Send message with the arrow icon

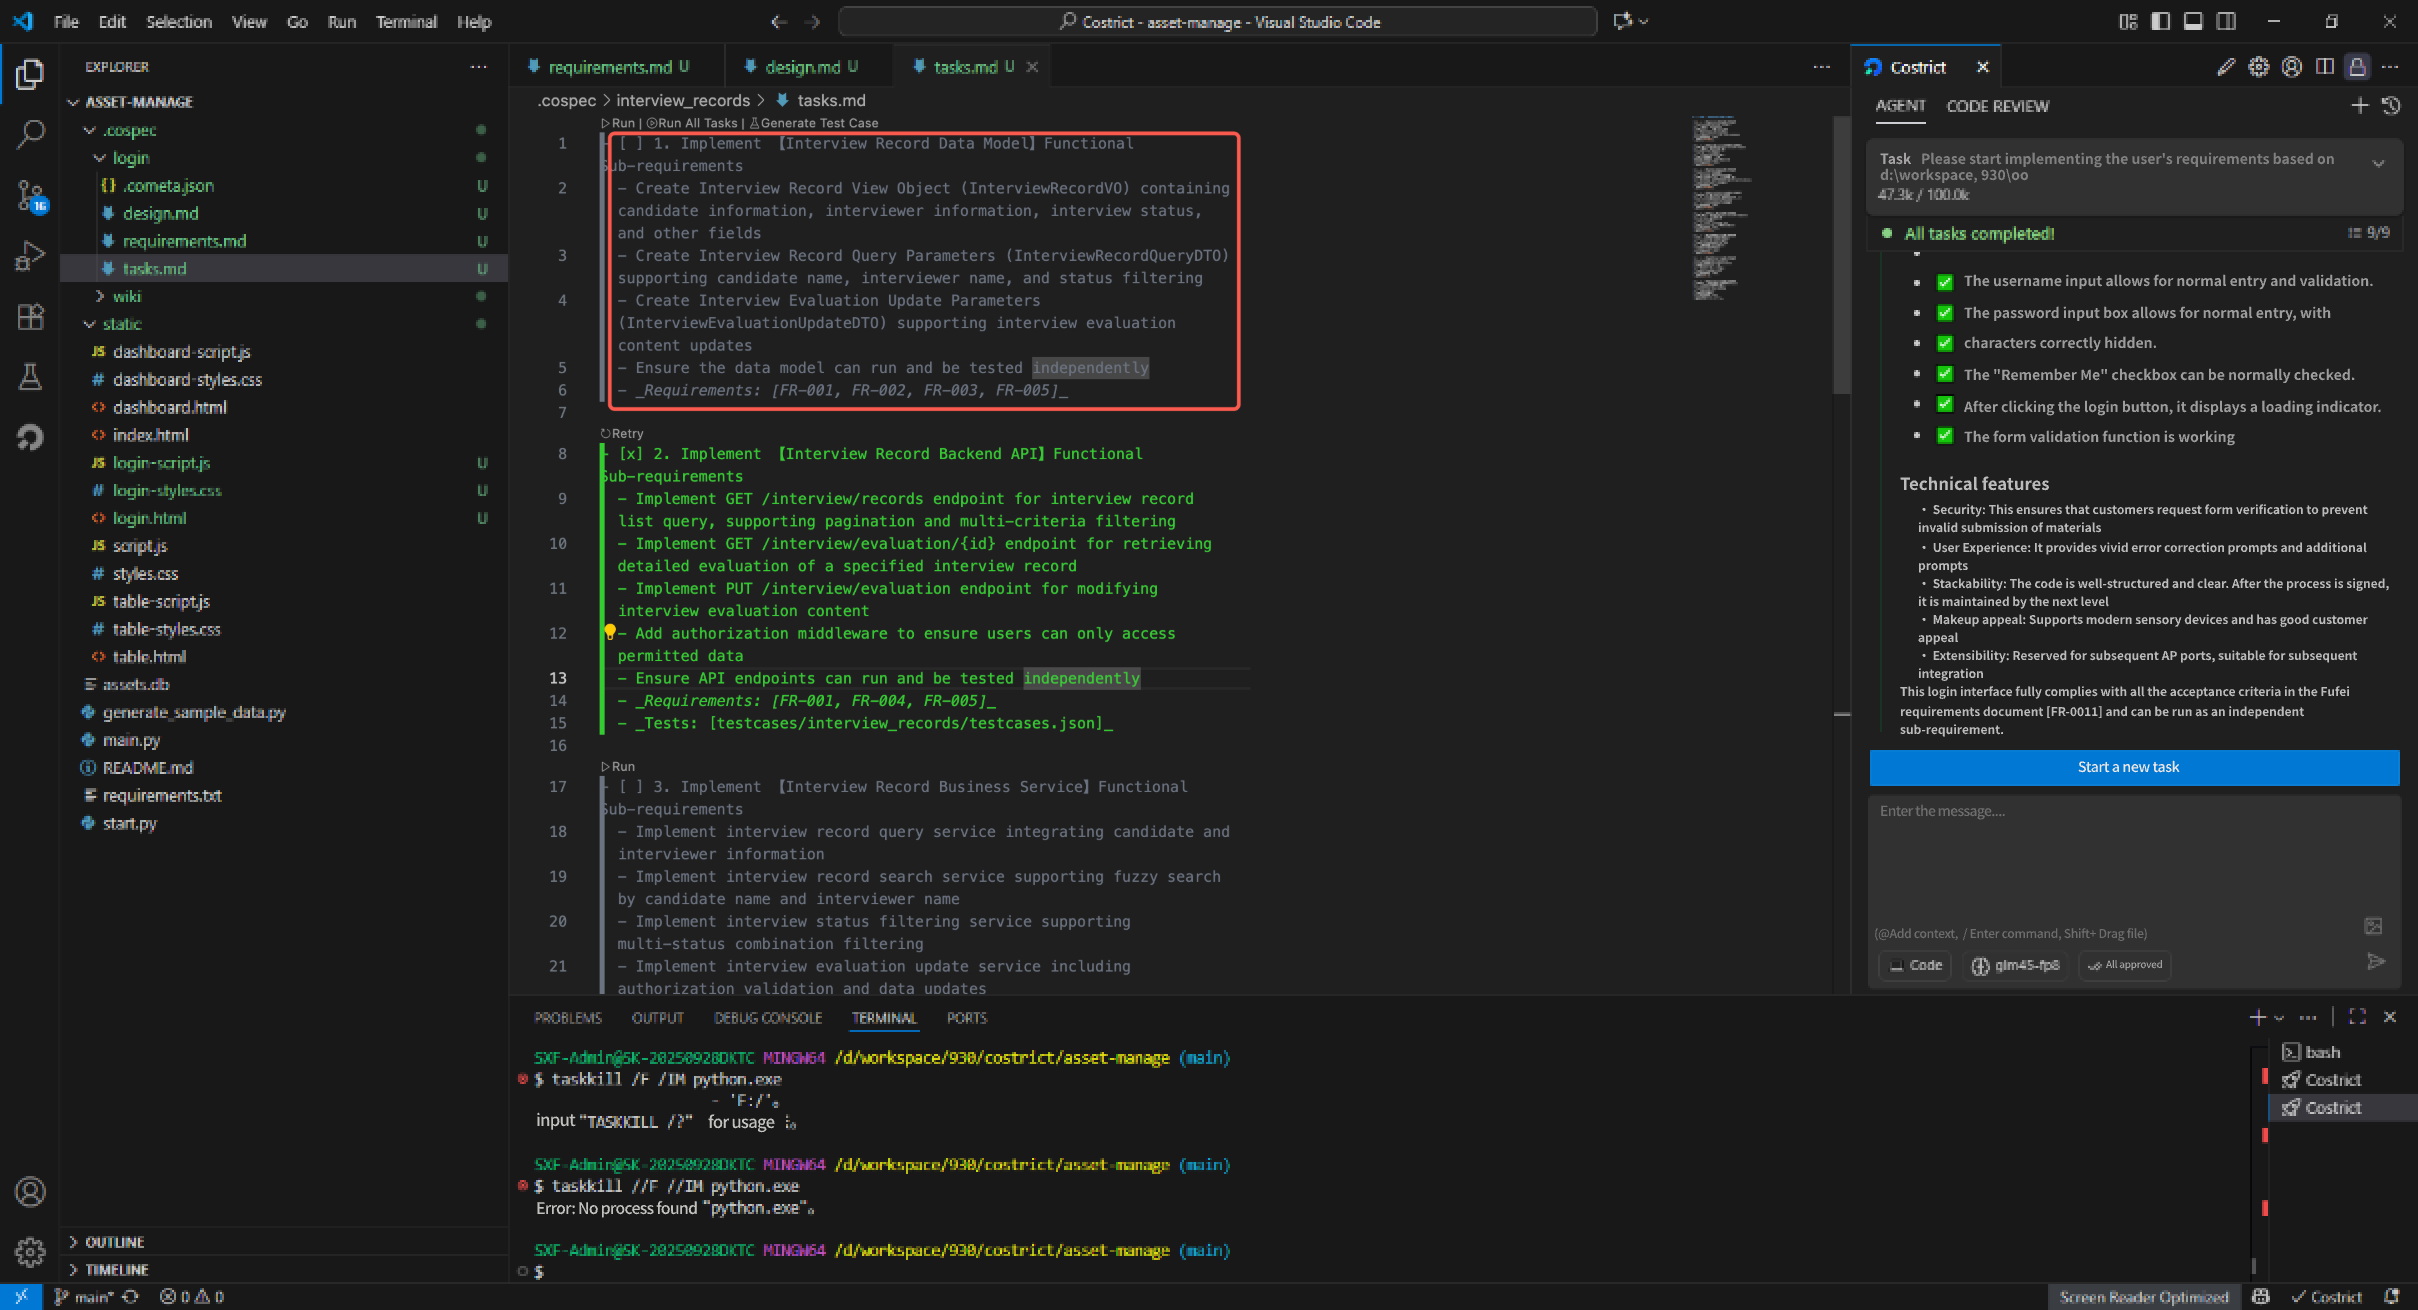click(x=2376, y=962)
